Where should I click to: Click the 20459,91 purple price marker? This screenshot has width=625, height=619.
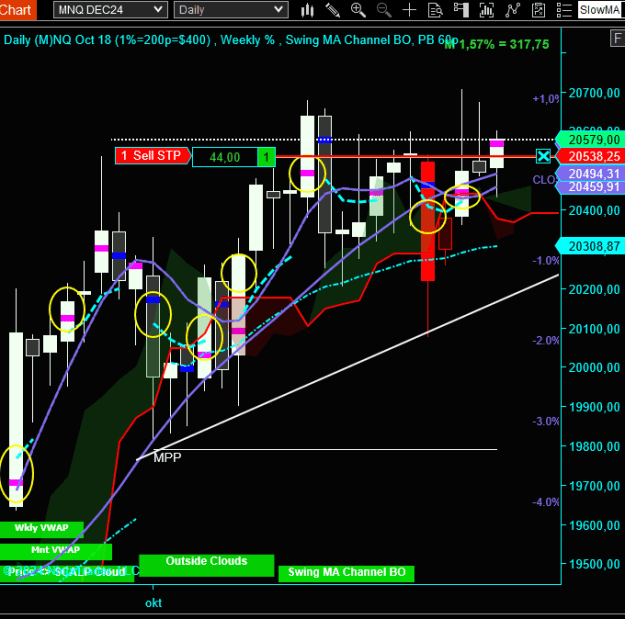pyautogui.click(x=592, y=187)
